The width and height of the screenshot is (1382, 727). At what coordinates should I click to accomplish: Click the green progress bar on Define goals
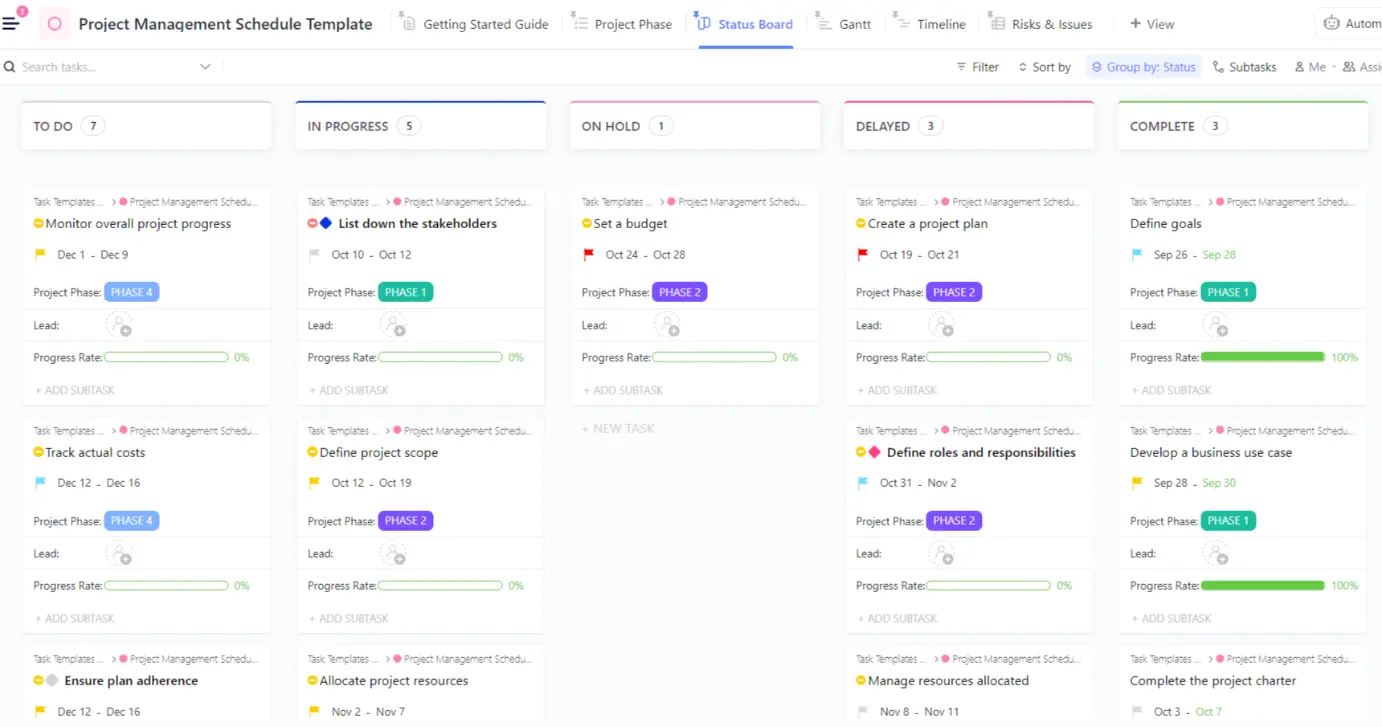click(1262, 356)
